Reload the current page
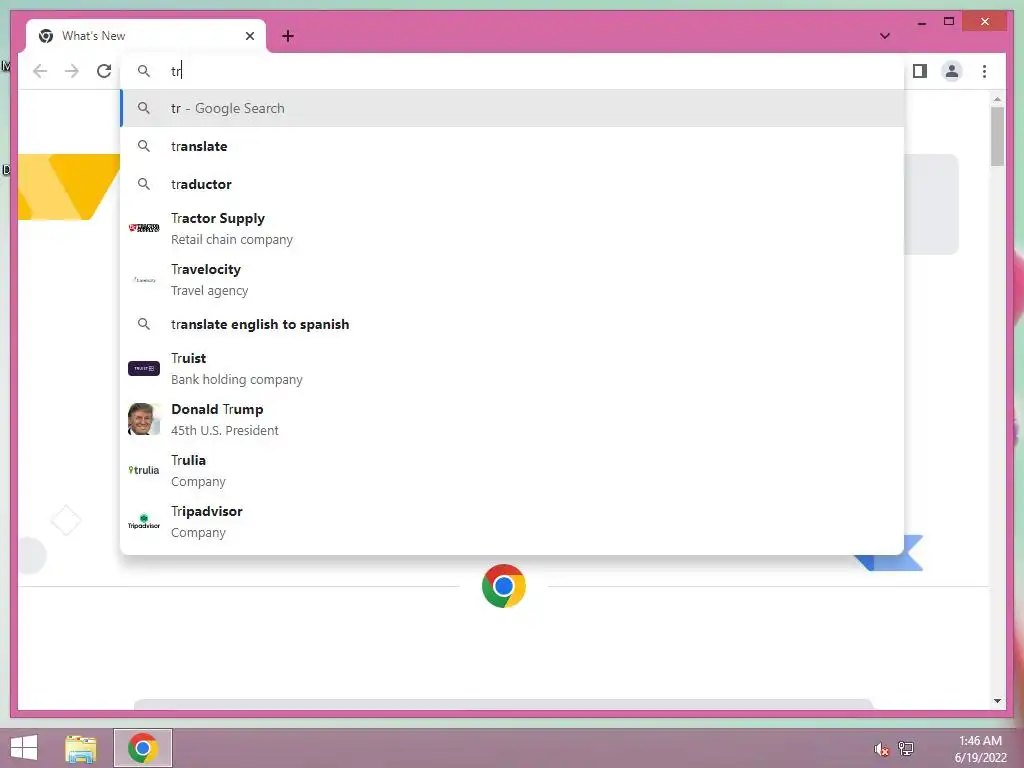This screenshot has height=768, width=1024. click(x=104, y=71)
